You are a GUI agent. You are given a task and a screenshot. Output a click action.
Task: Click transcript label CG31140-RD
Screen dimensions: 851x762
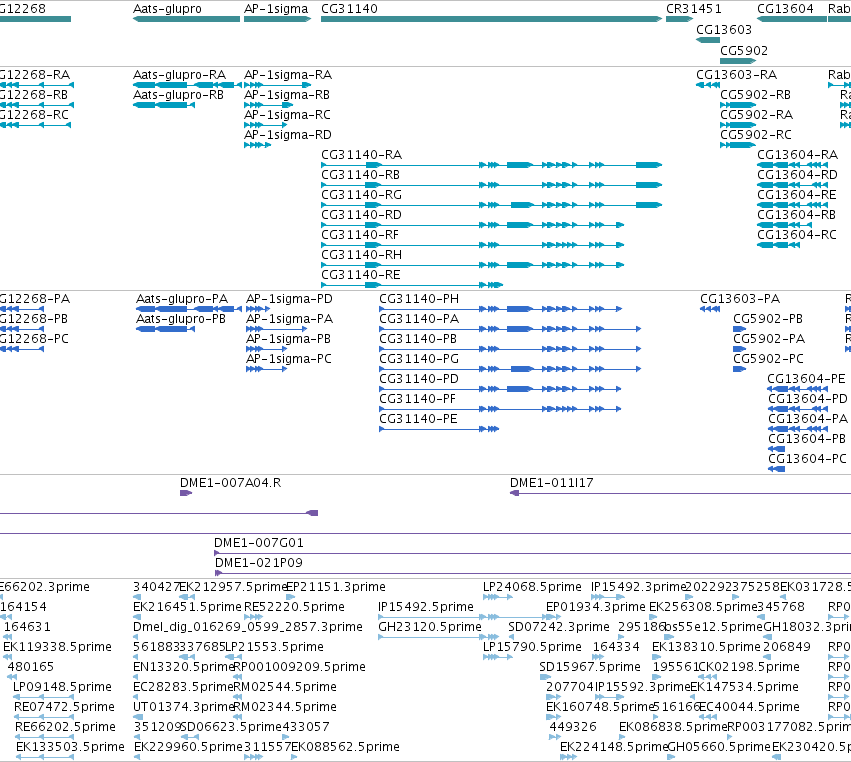pyautogui.click(x=361, y=215)
